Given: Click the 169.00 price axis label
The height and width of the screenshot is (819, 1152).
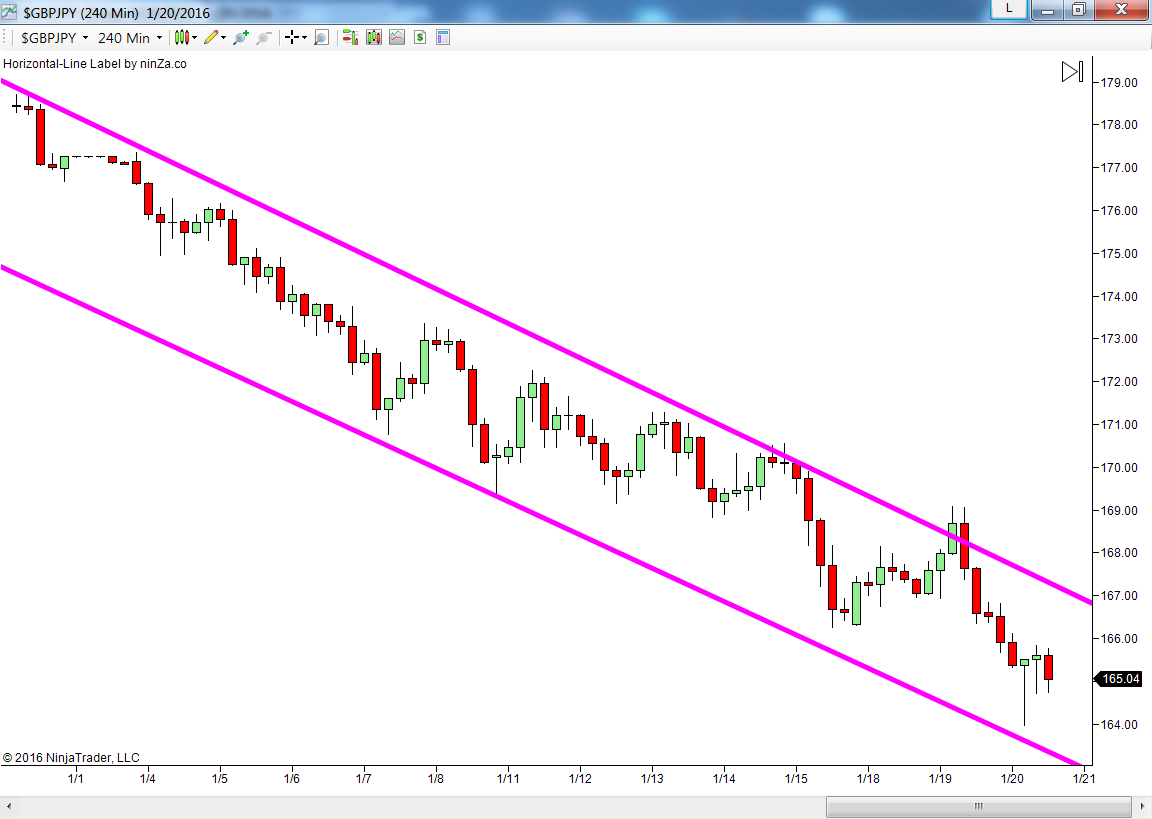Looking at the screenshot, I should point(1118,510).
